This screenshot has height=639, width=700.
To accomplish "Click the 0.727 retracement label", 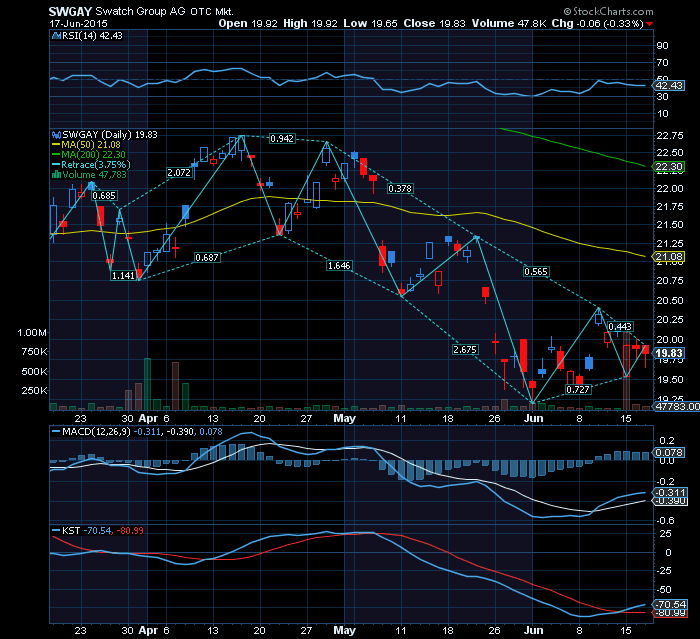I will [x=578, y=390].
